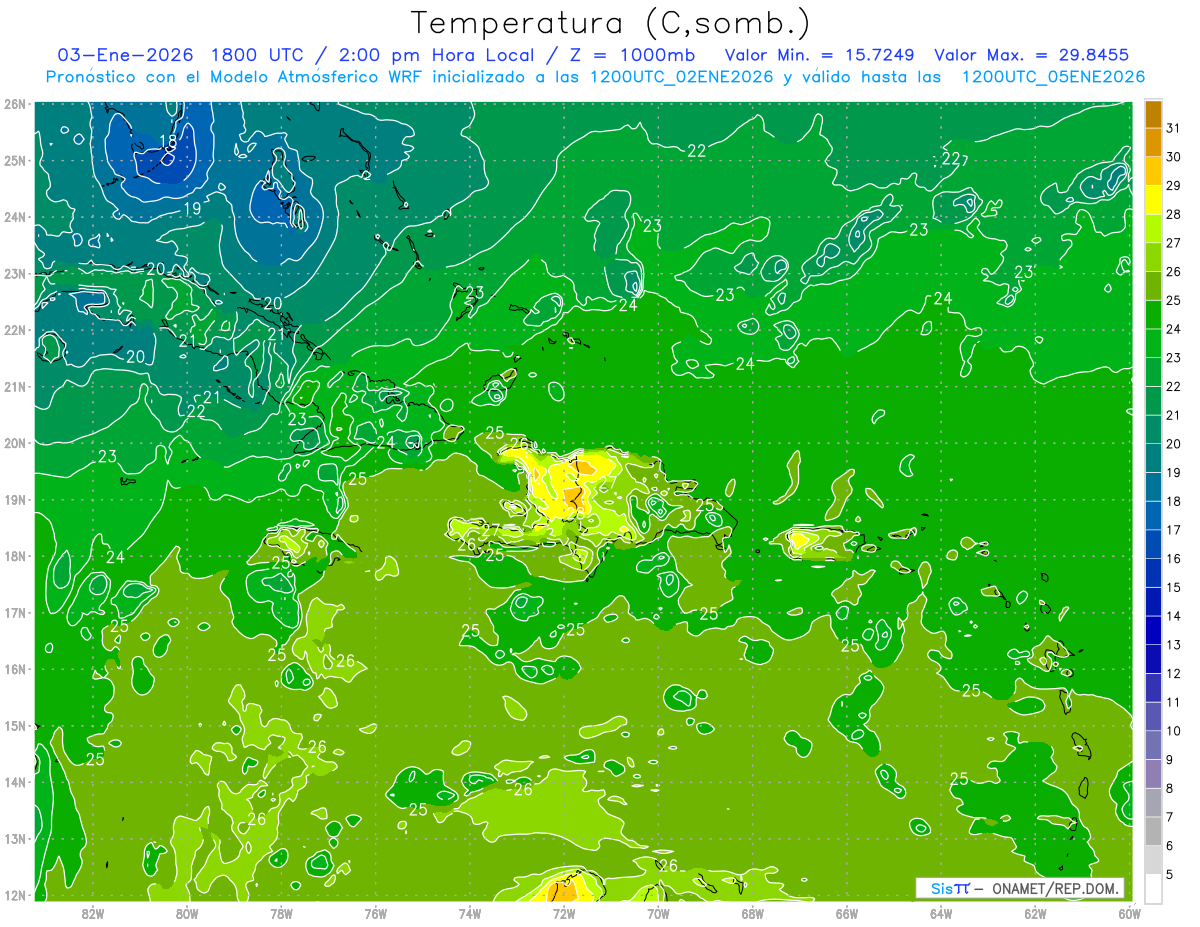
Task: Click the 64W longitude axis label
Action: pyautogui.click(x=941, y=913)
